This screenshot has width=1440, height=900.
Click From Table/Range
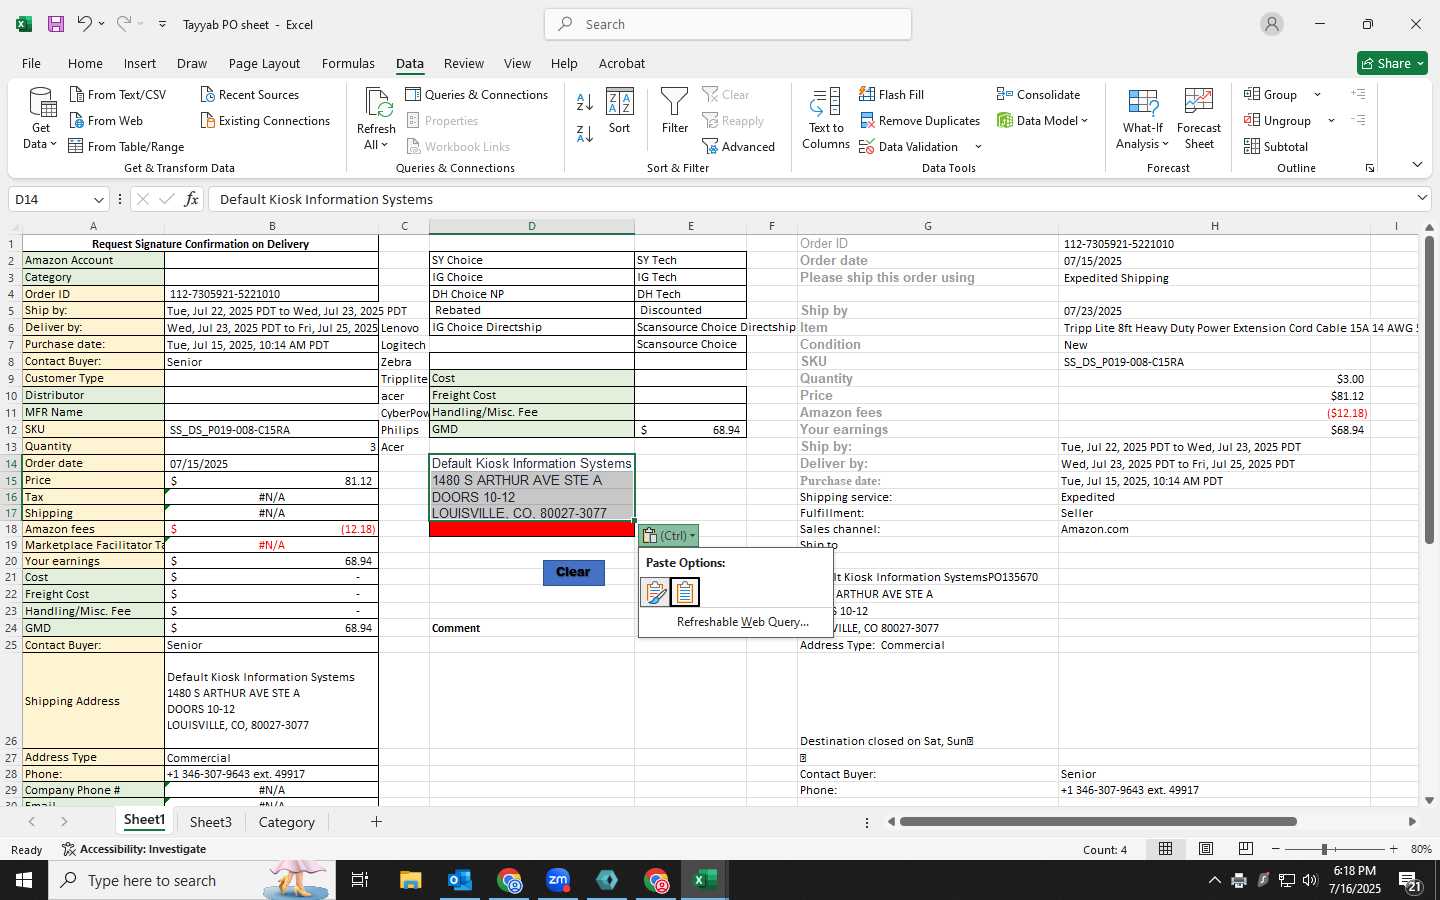pos(126,146)
